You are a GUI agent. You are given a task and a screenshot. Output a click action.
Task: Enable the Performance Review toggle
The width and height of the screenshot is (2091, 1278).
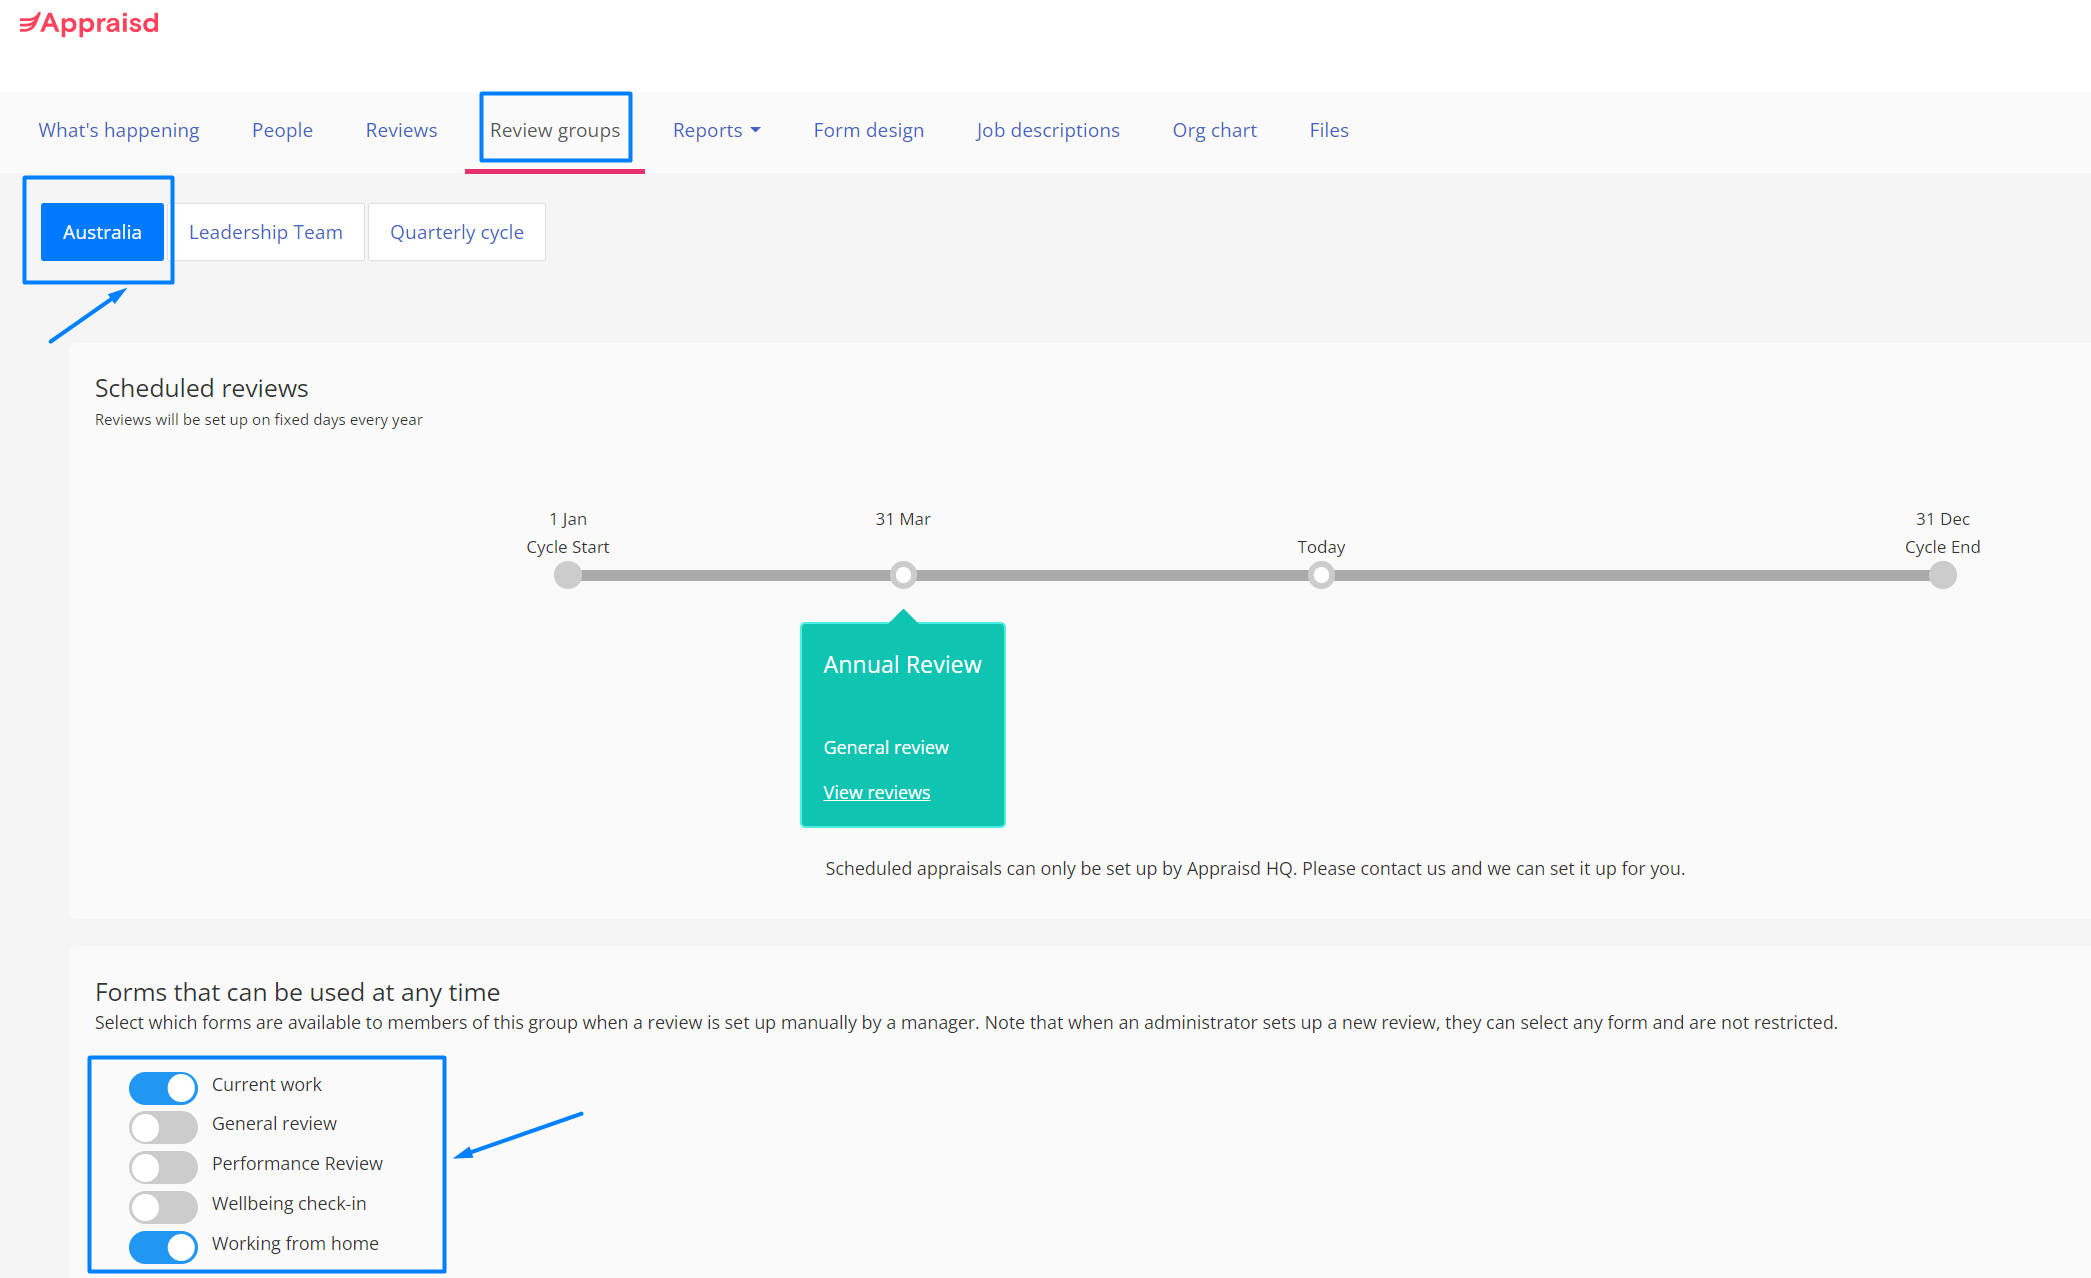163,1167
